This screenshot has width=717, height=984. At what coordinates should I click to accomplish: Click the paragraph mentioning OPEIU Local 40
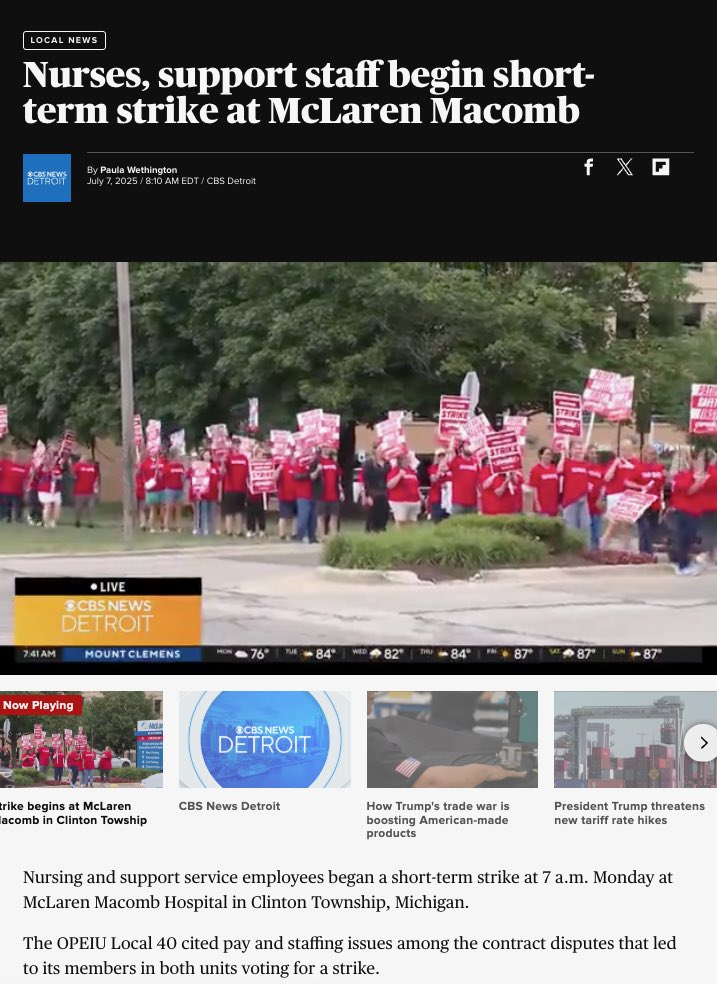tap(349, 955)
